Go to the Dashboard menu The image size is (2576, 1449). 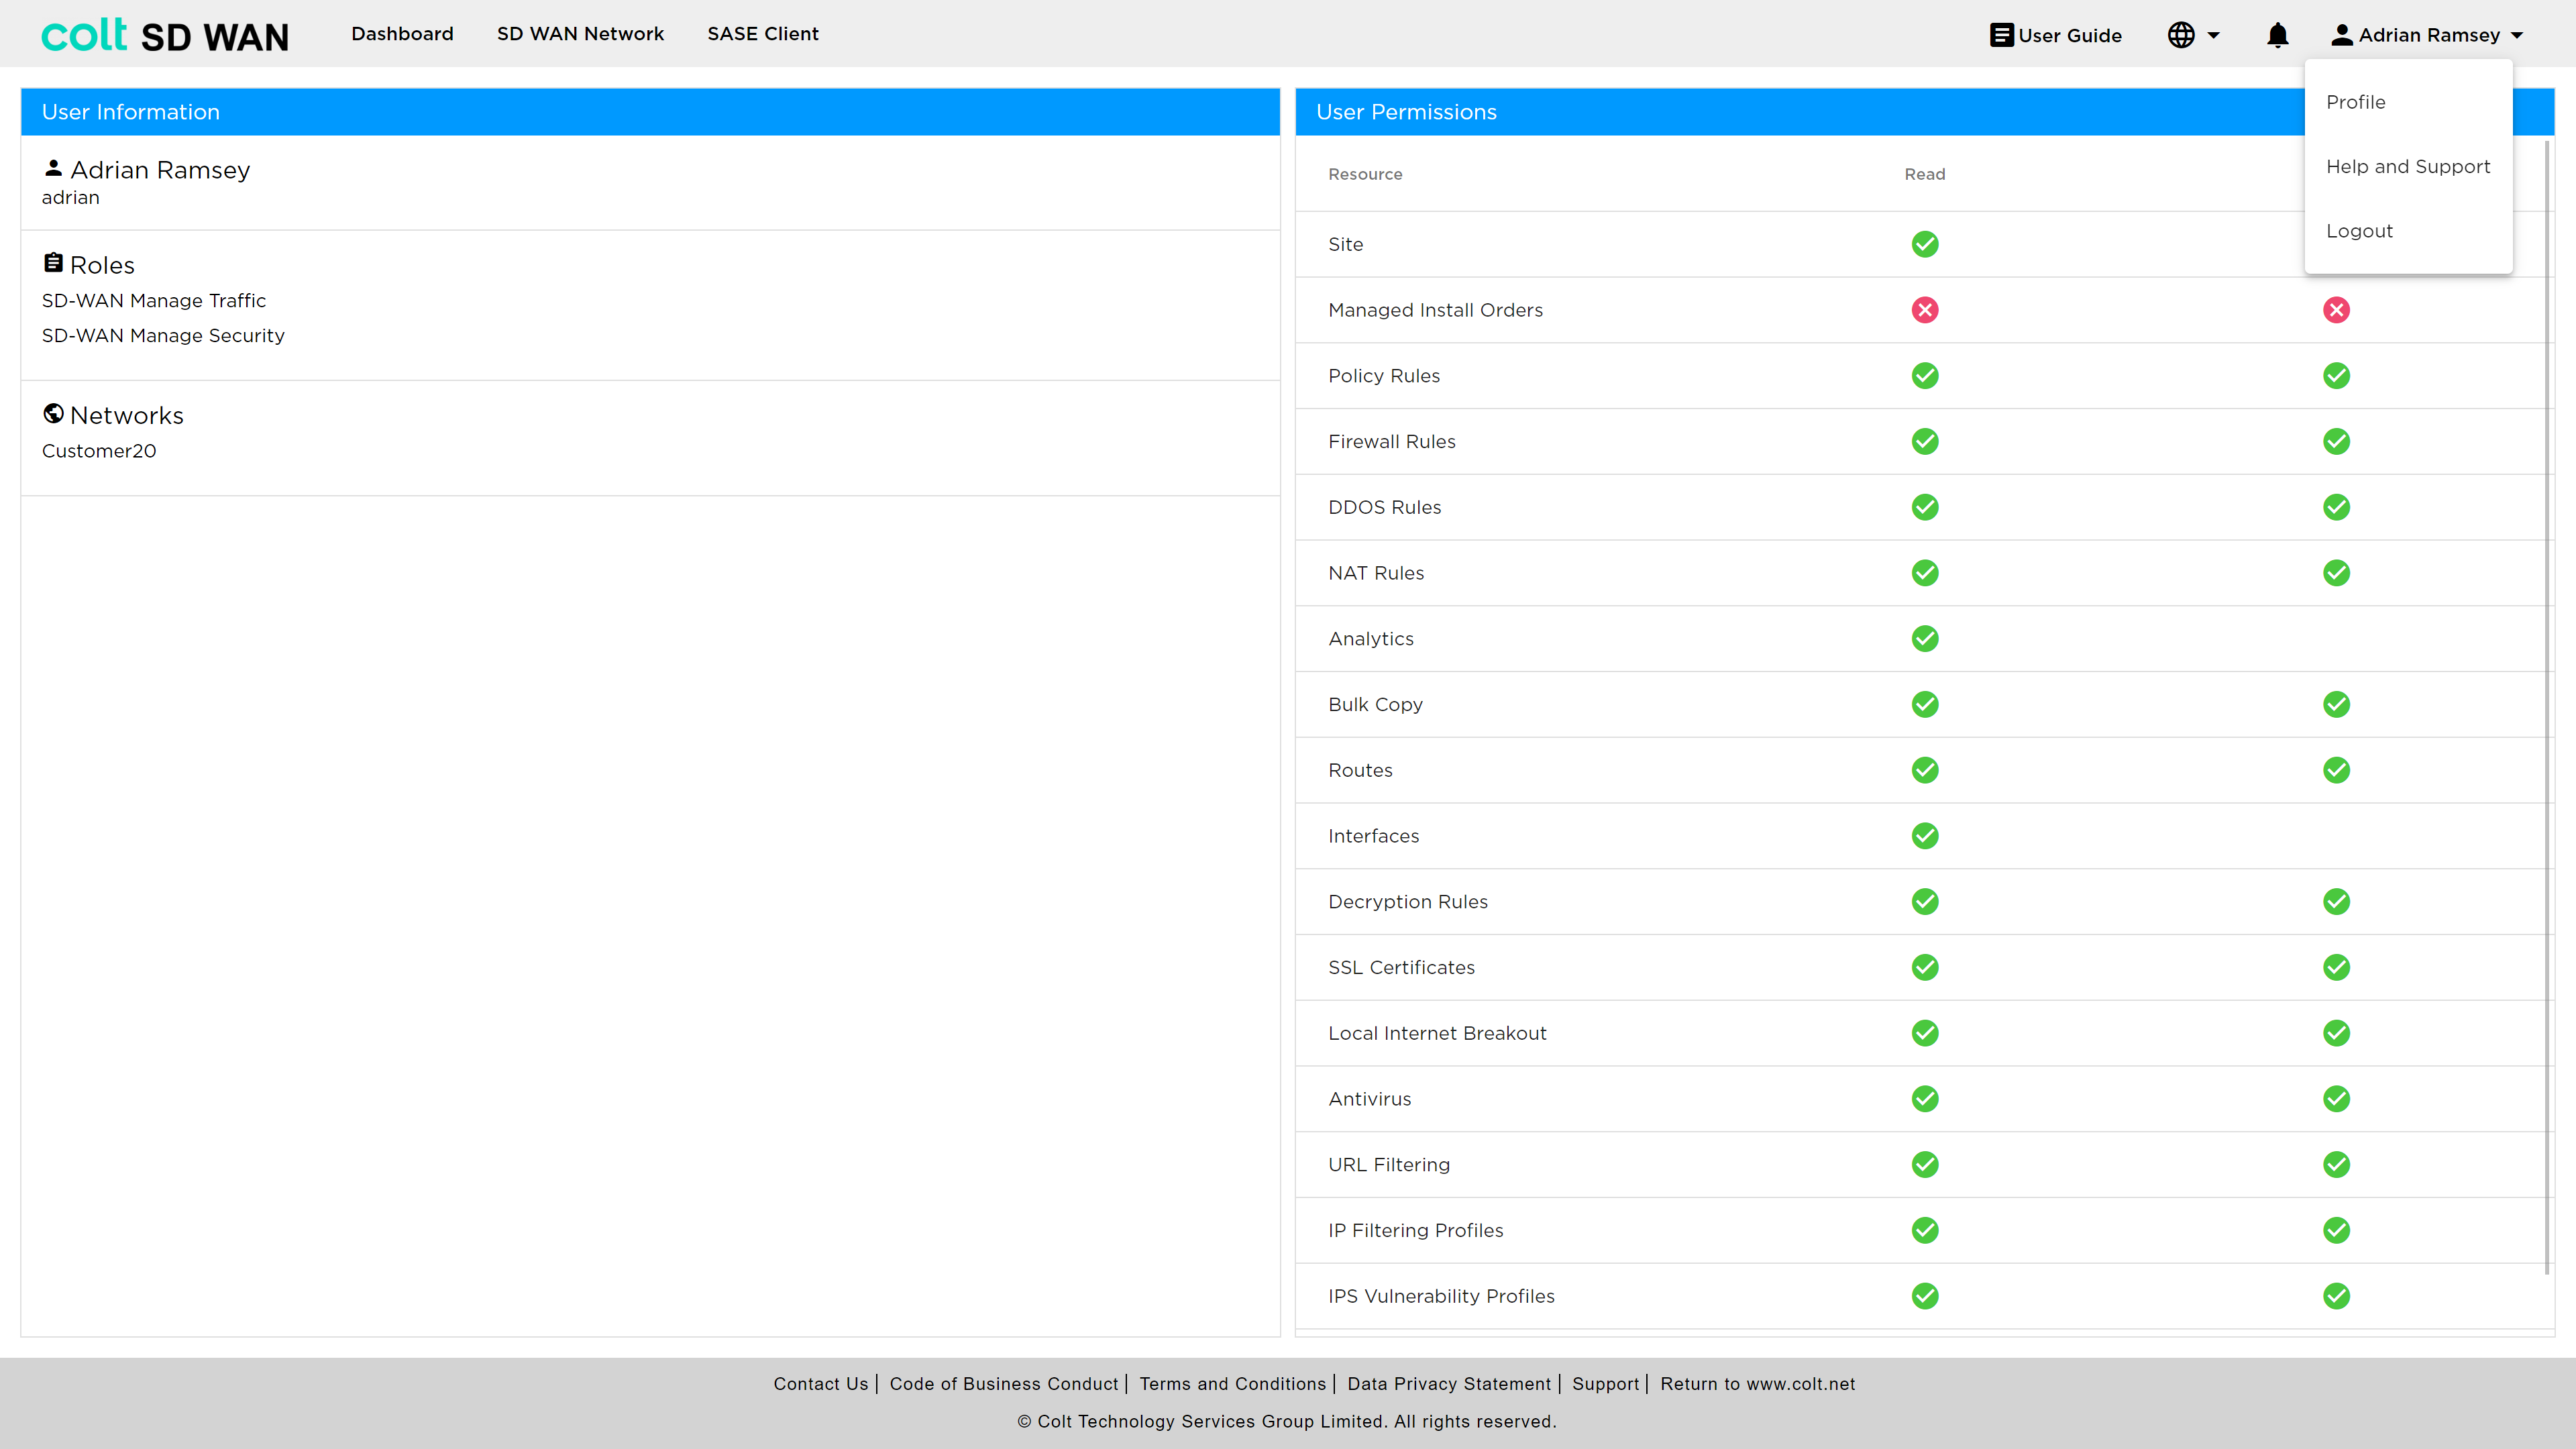point(402,34)
